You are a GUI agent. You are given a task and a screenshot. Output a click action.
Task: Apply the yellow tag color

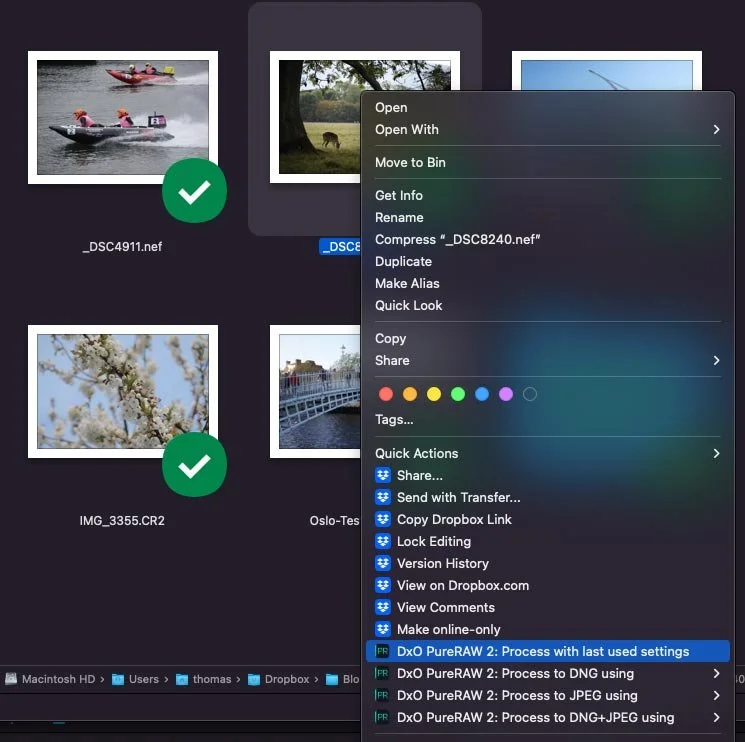pyautogui.click(x=434, y=394)
